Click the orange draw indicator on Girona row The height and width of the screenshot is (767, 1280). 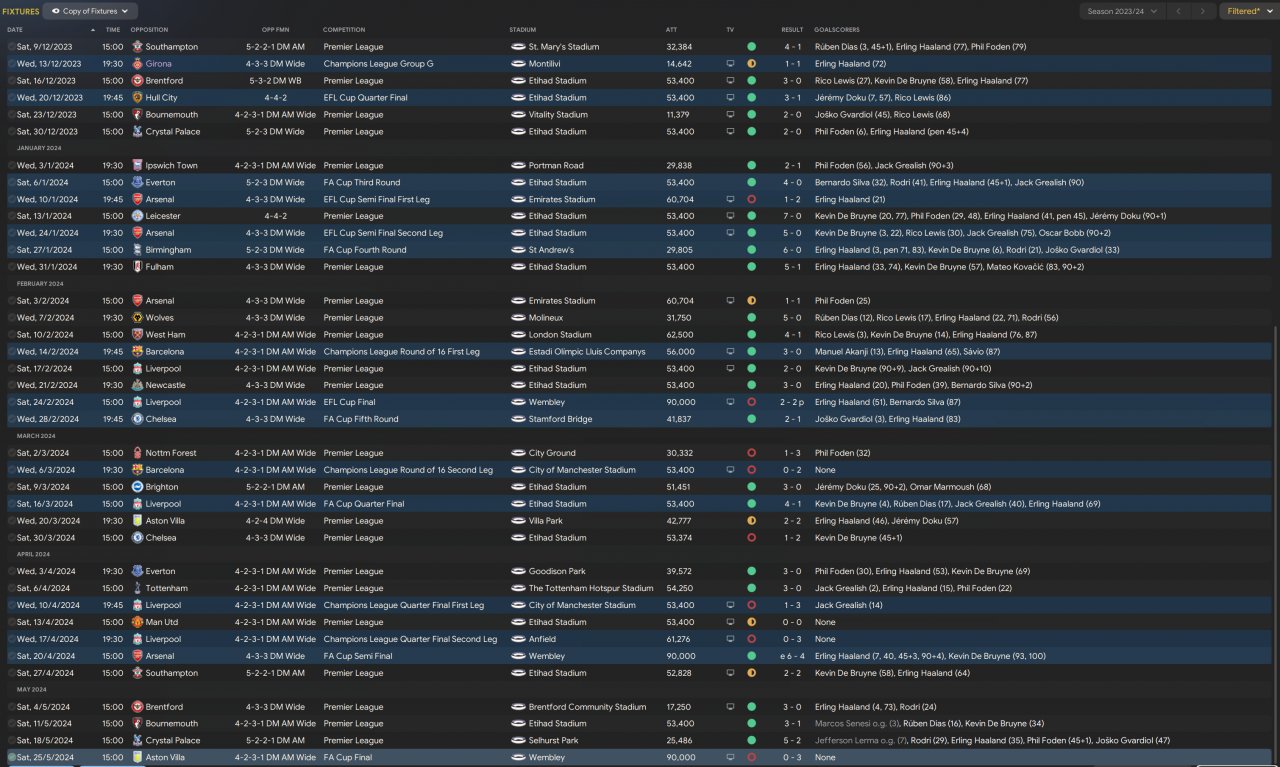[x=751, y=64]
